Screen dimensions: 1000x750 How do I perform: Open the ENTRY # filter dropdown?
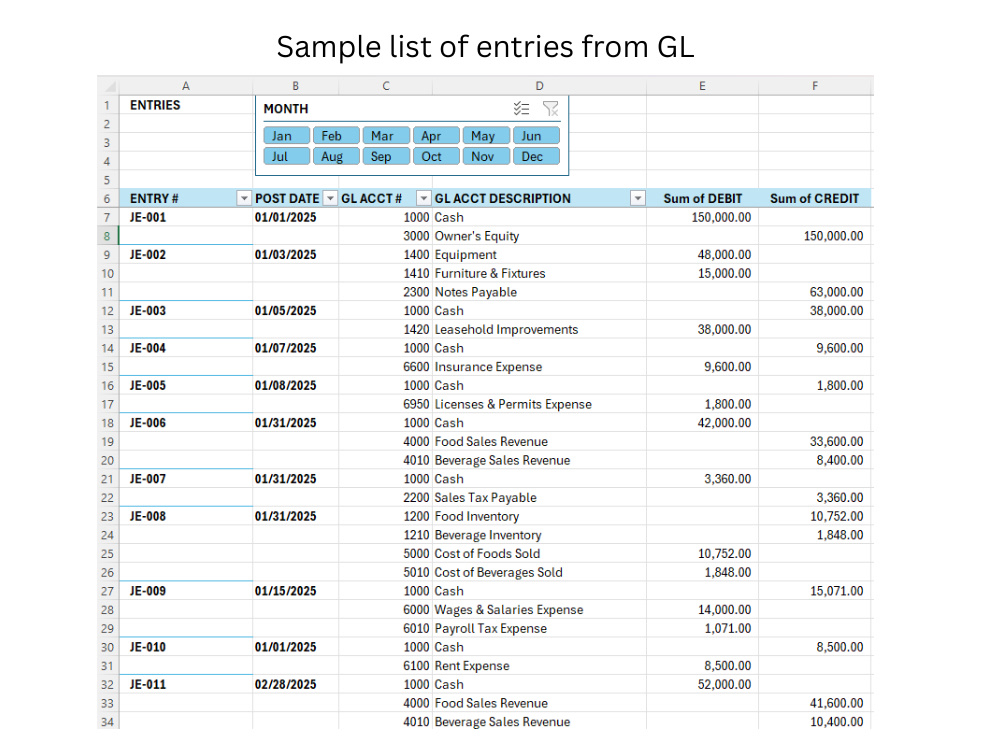244,198
